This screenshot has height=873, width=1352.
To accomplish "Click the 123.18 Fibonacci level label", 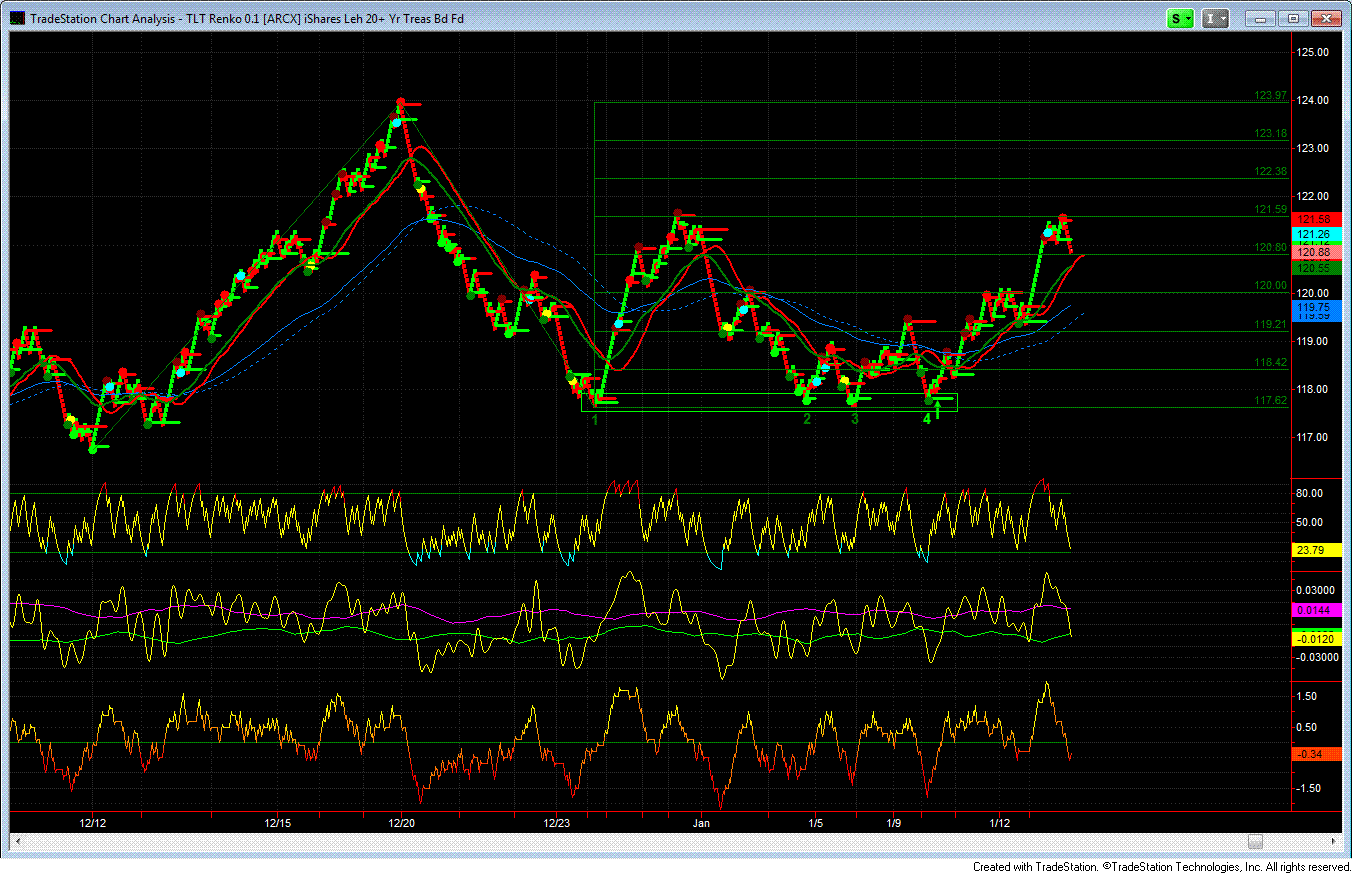I will pyautogui.click(x=1270, y=134).
